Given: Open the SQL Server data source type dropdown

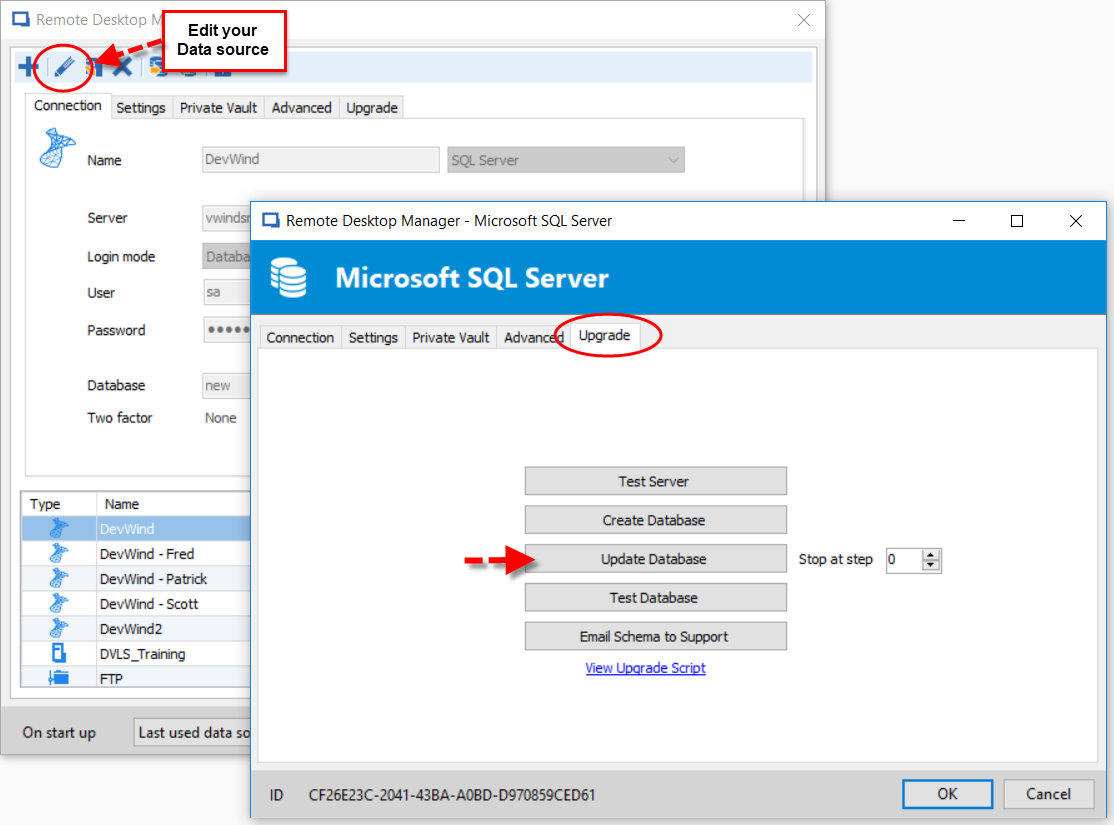Looking at the screenshot, I should pos(672,160).
